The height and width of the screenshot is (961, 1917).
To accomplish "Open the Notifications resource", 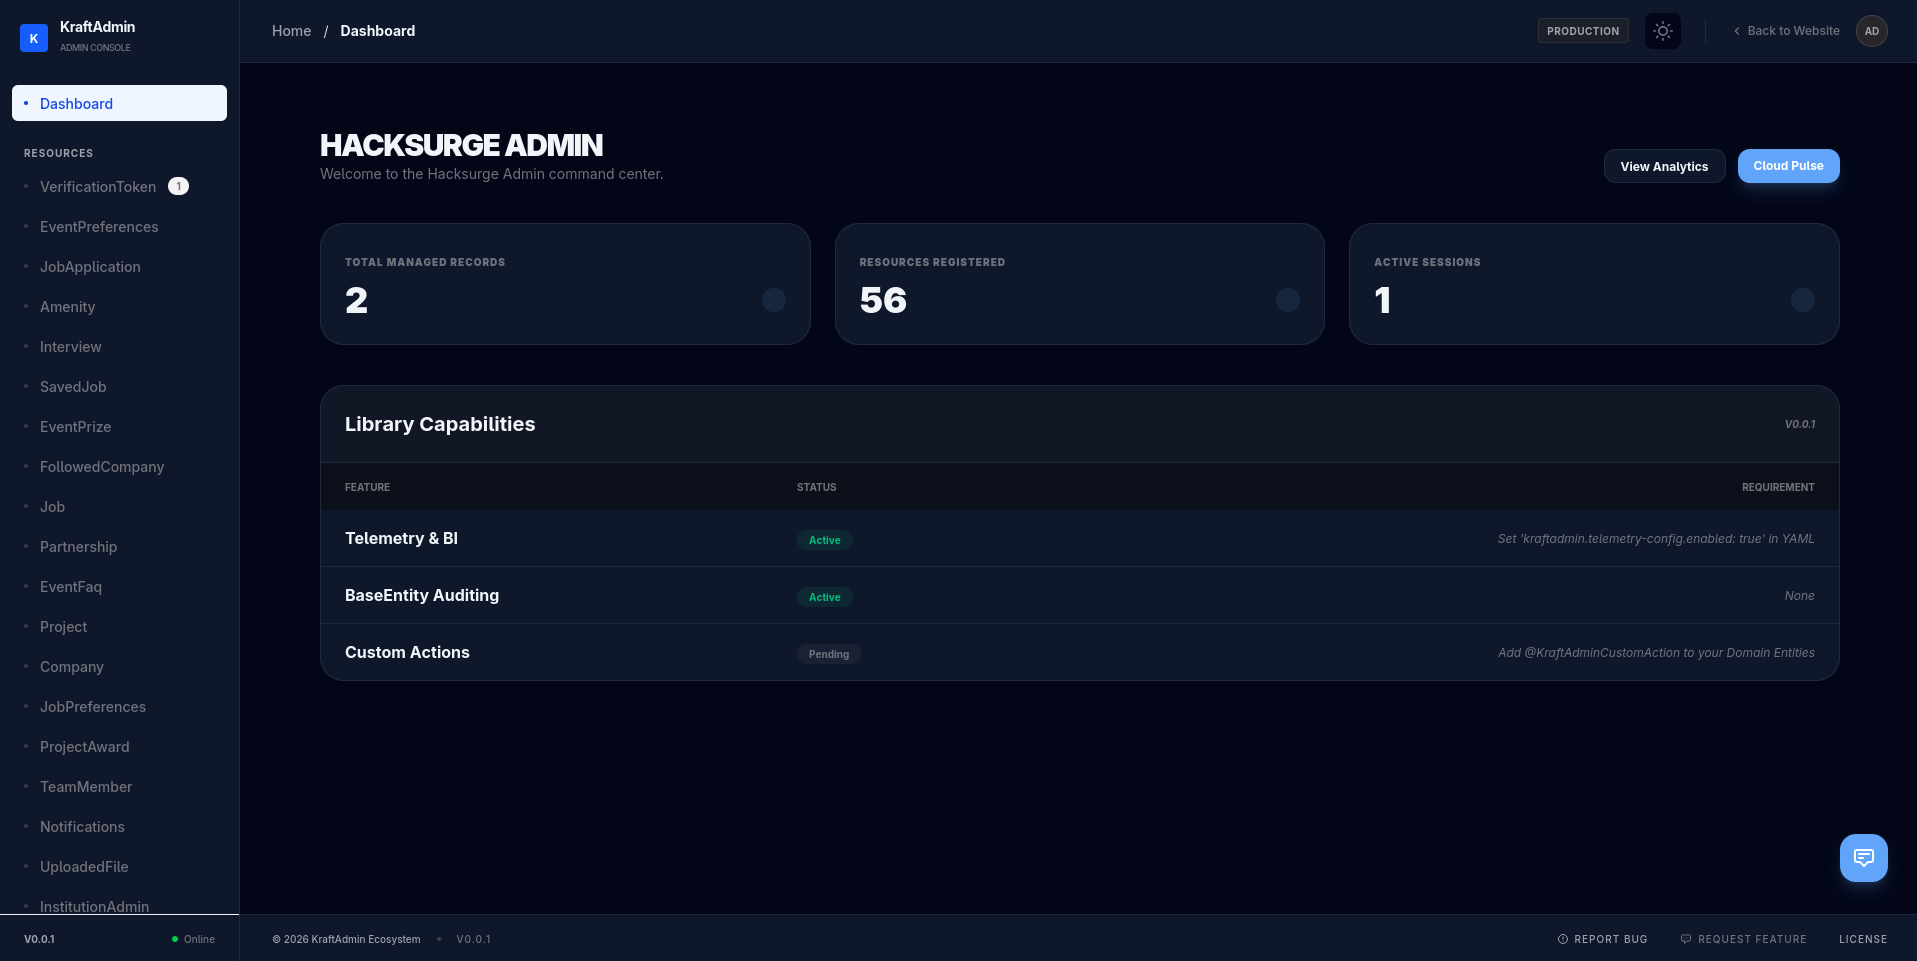I will coord(82,827).
